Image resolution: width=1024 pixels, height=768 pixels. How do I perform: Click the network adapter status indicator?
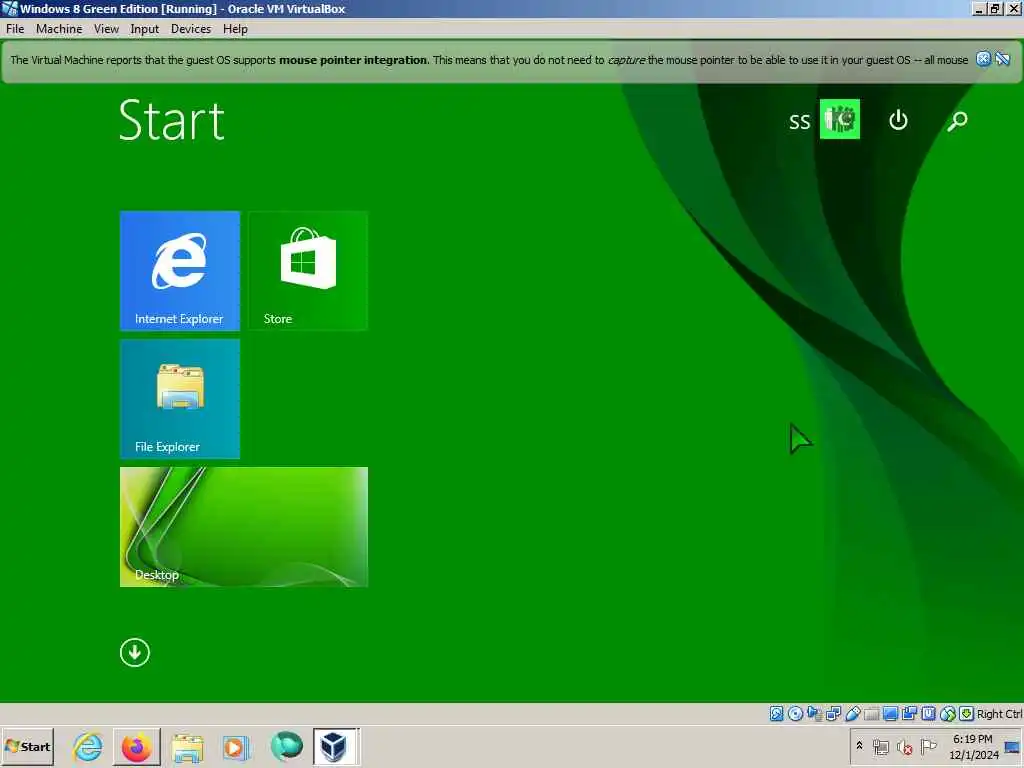833,714
